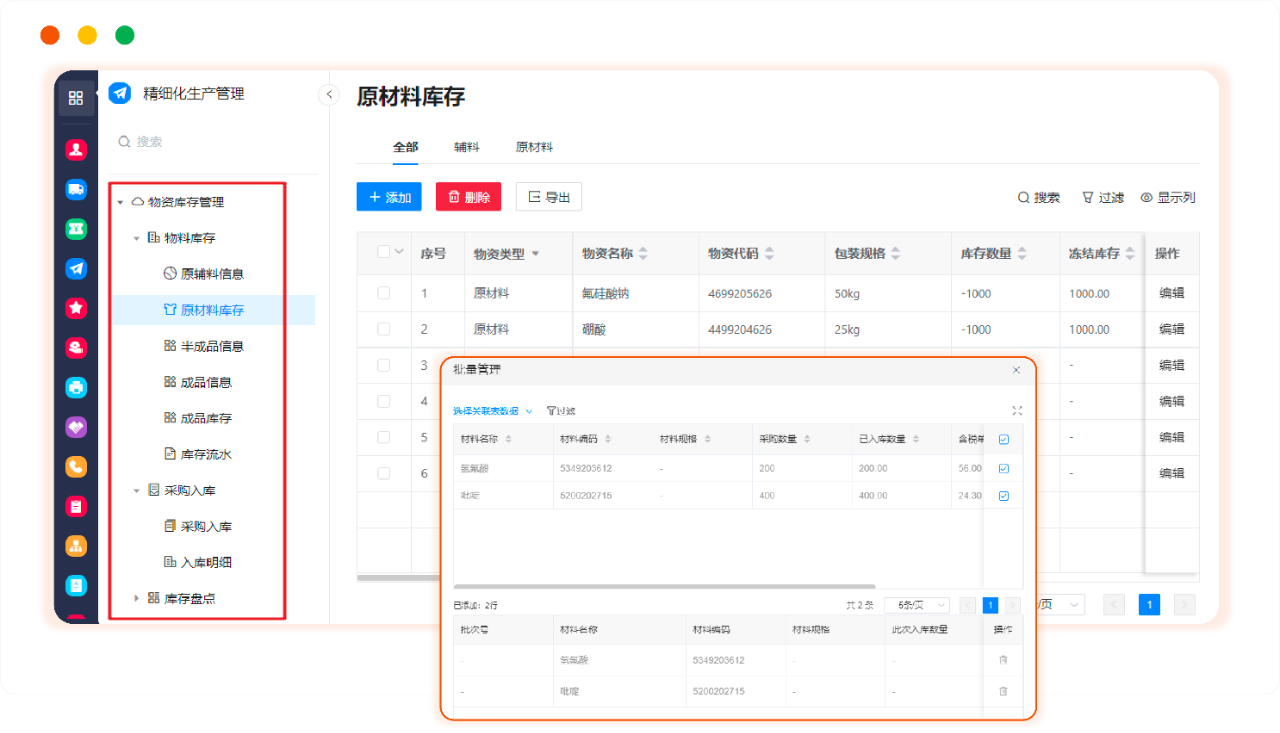Screen dimensions: 1280x733
Task: Open the dropdown arrow beside the header checkbox
Action: (x=400, y=252)
